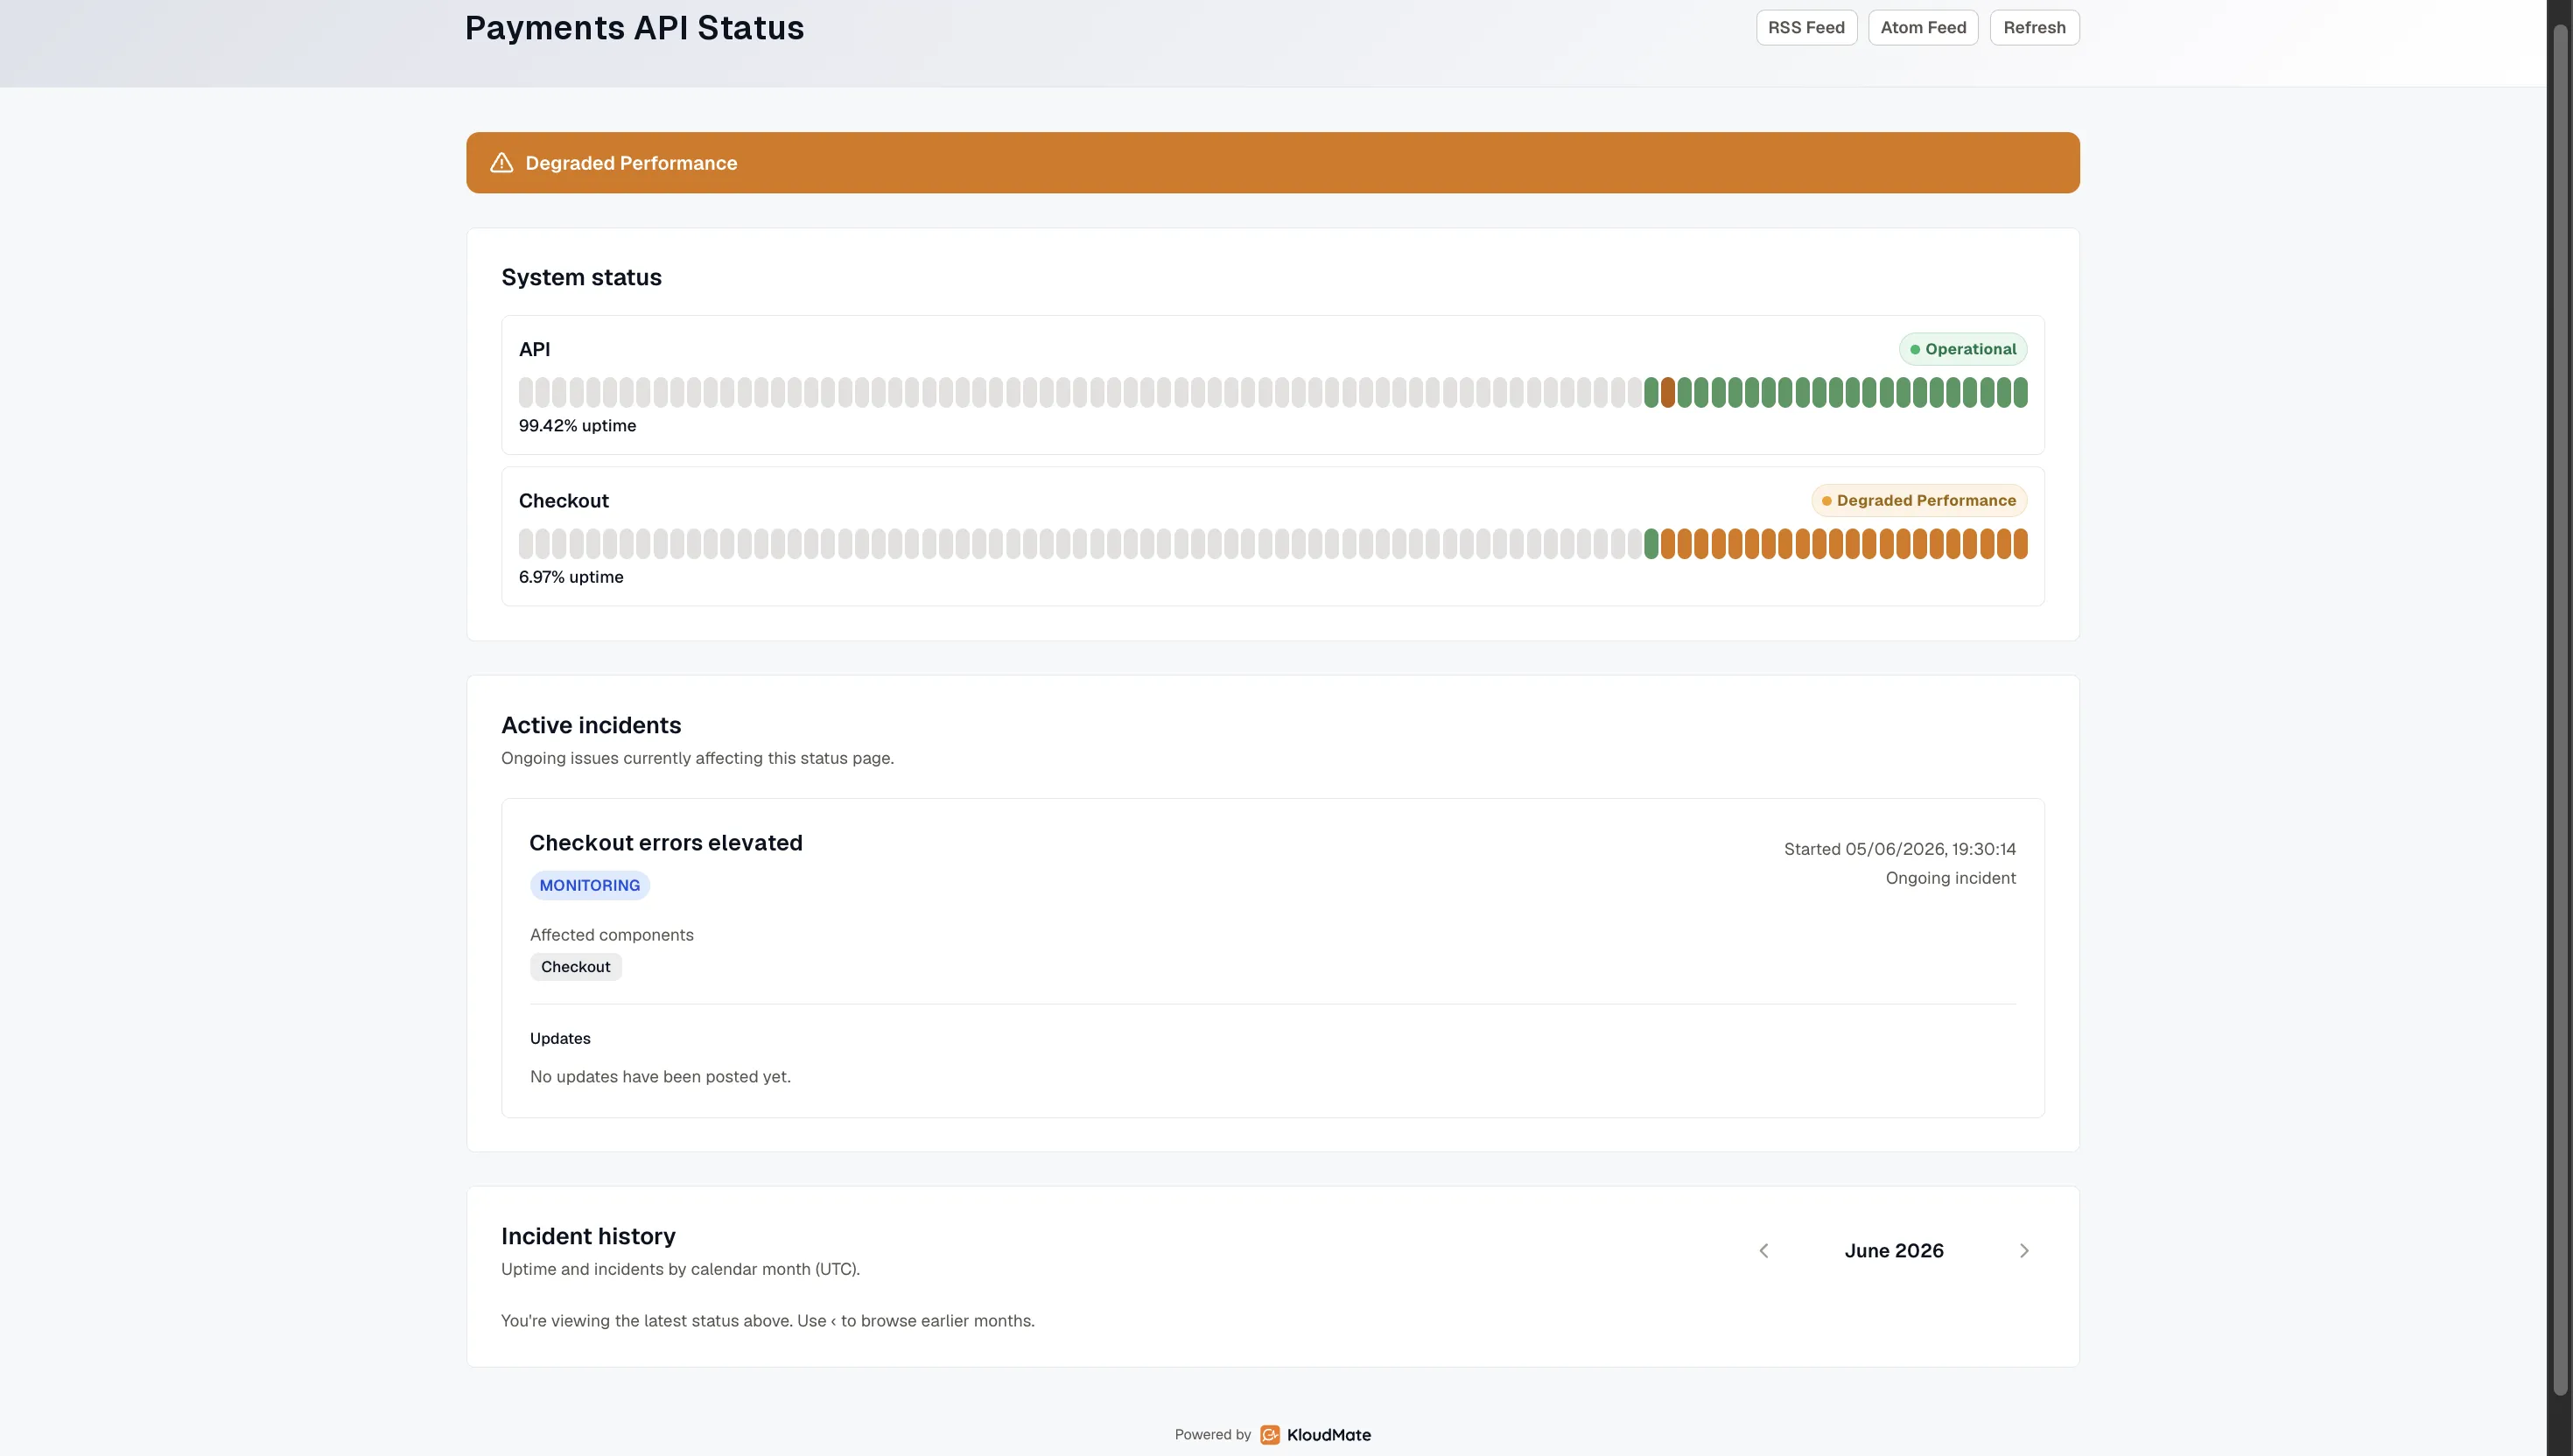Click the Active incidents heading
The image size is (2573, 1456).
(x=591, y=725)
